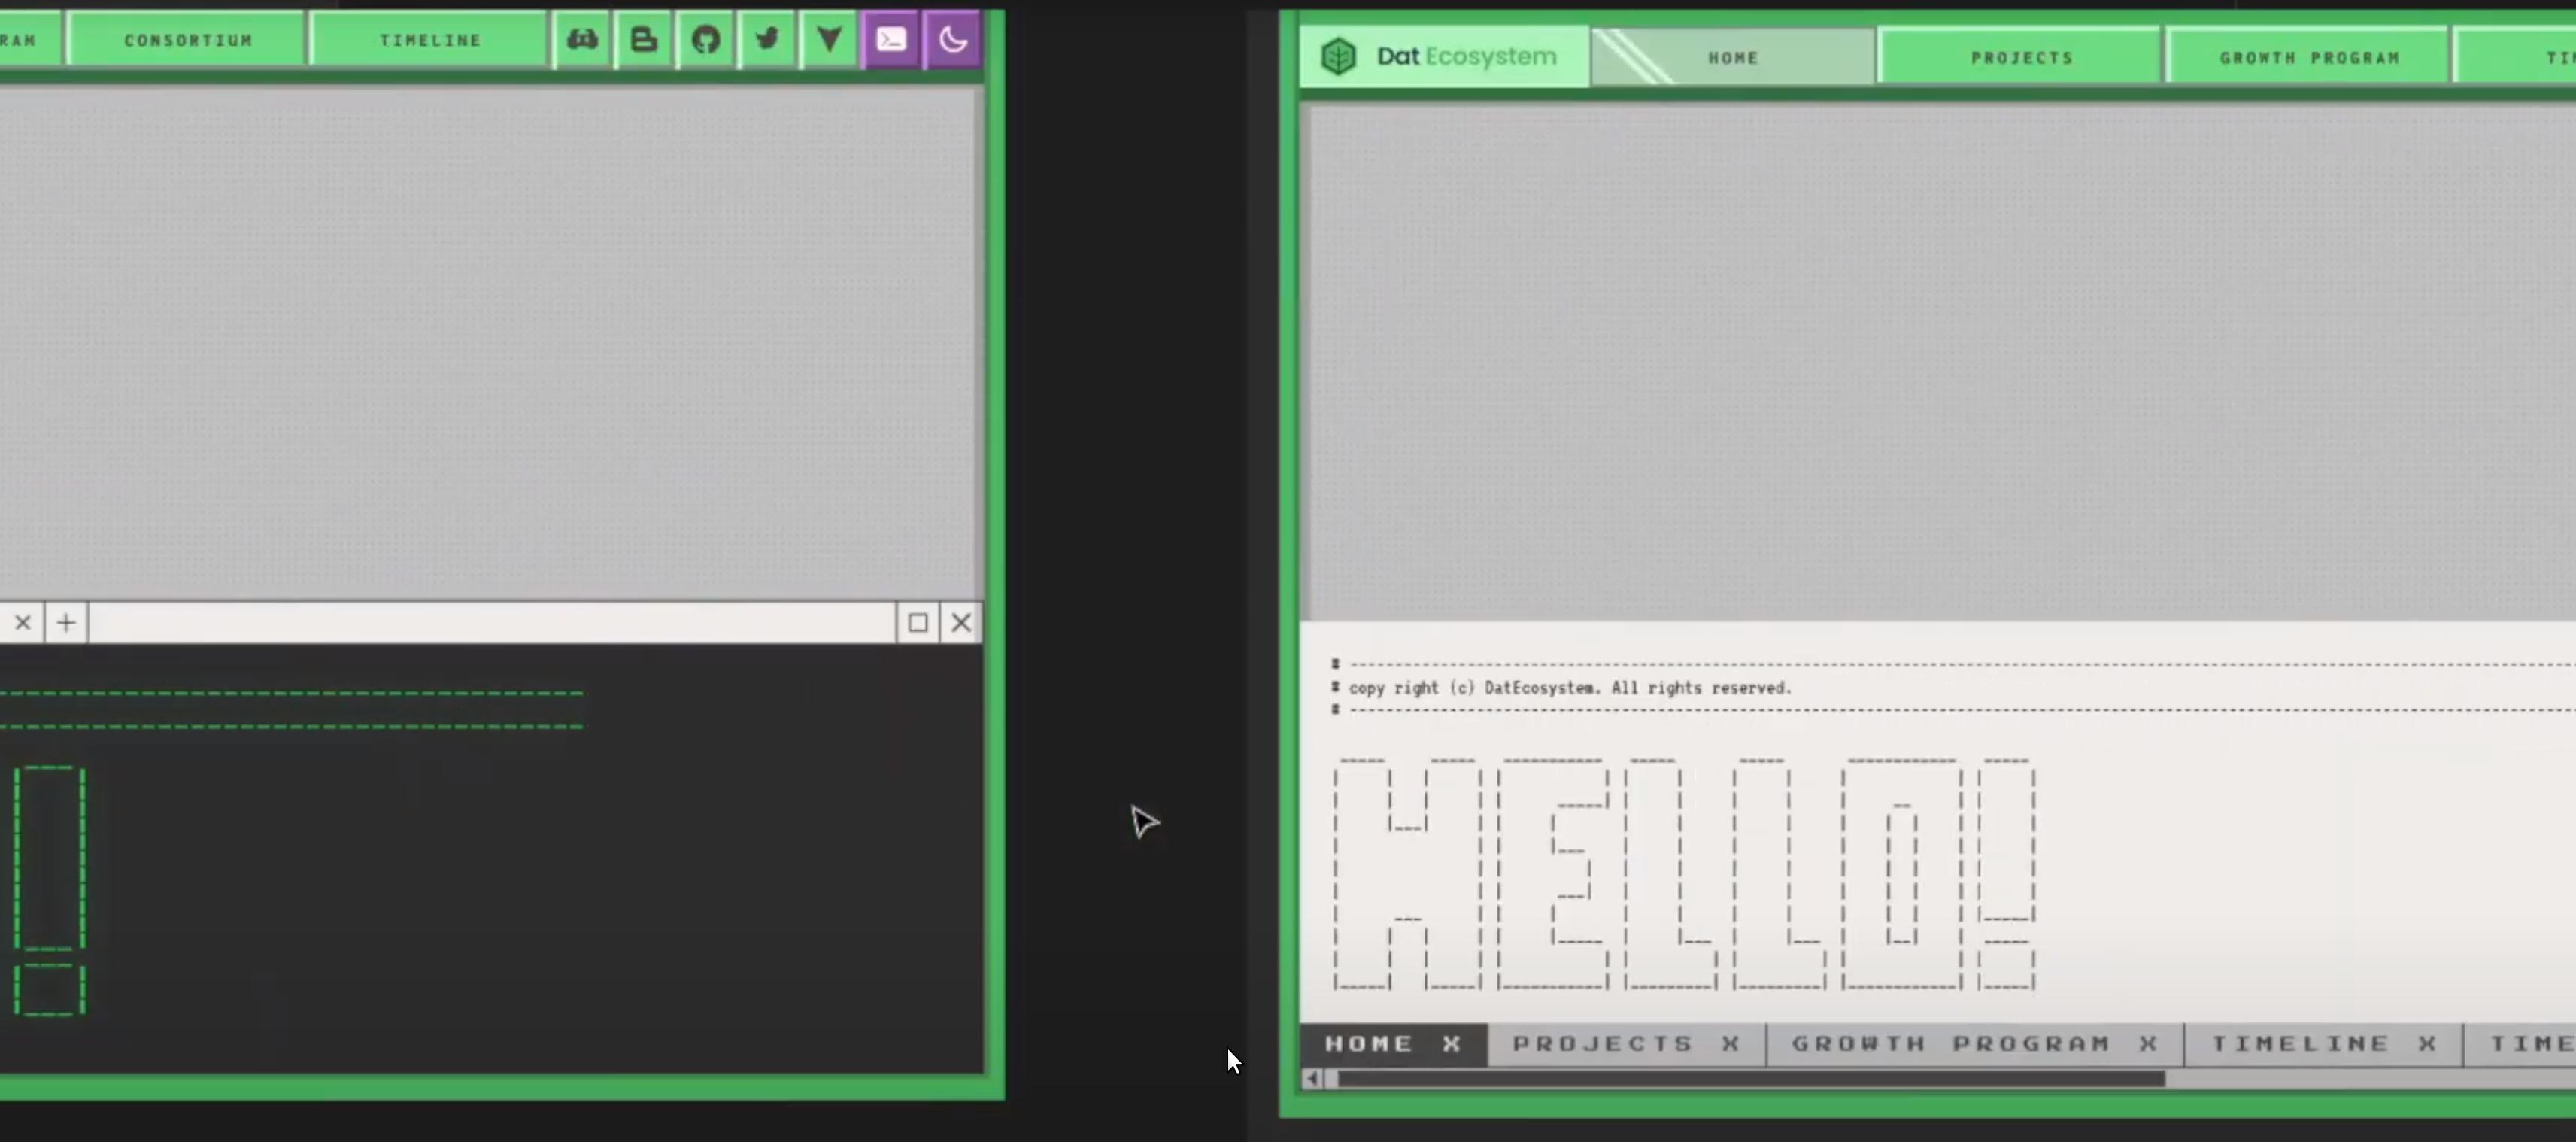Screen dimensions: 2576x1142
Task: Close the TIMELINE terminal tab
Action: 2427,1044
